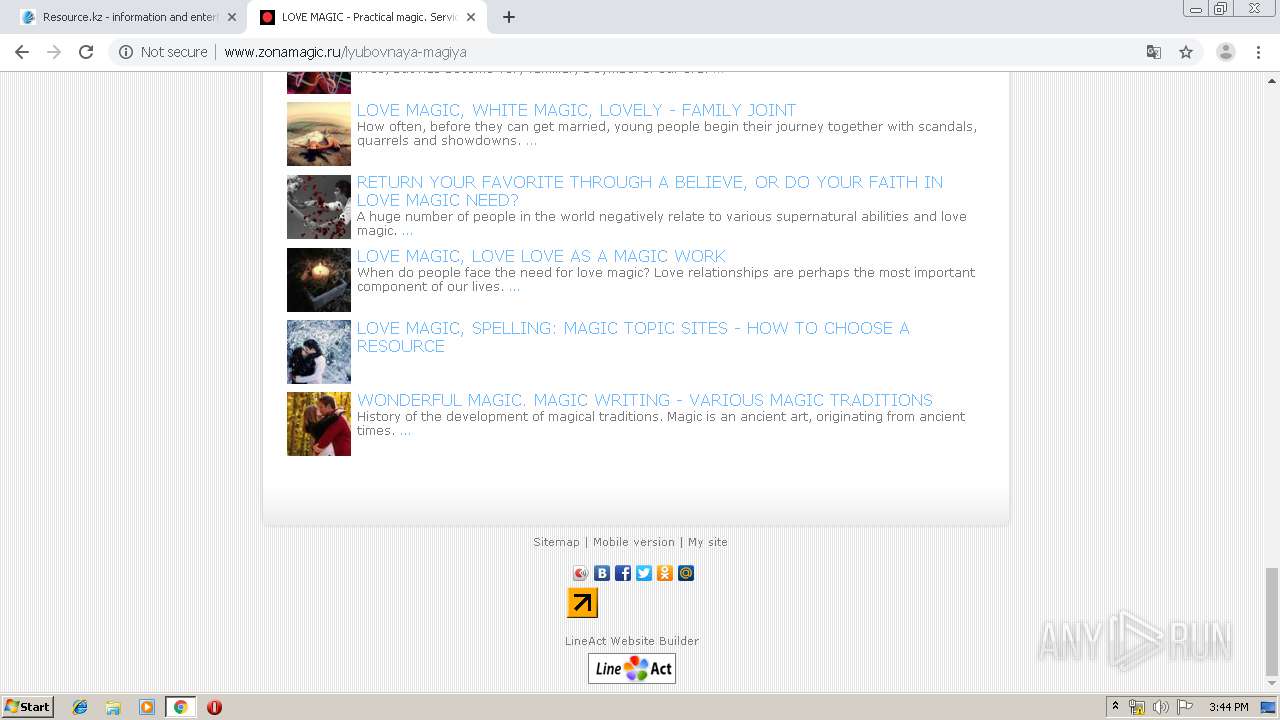Viewport: 1280px width, 720px height.
Task: Click the candle thumbnail of MAGIC WORK article
Action: (x=319, y=280)
